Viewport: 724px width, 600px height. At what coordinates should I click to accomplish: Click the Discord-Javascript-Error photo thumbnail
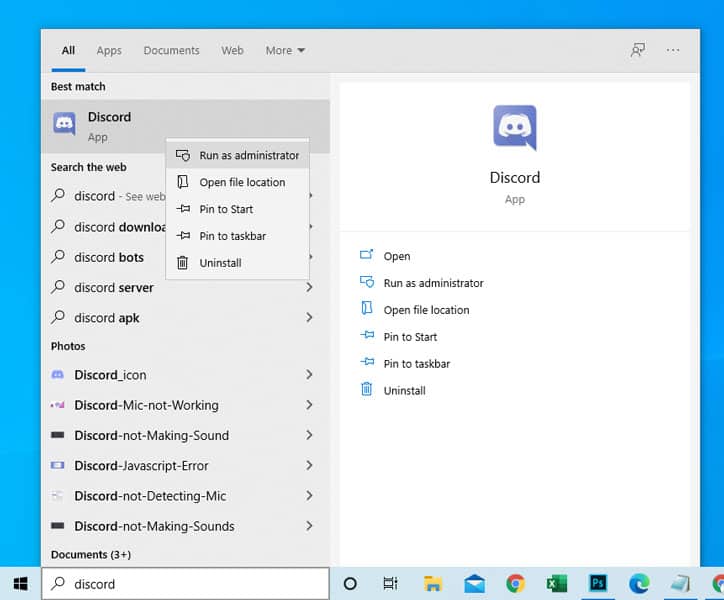pos(57,465)
